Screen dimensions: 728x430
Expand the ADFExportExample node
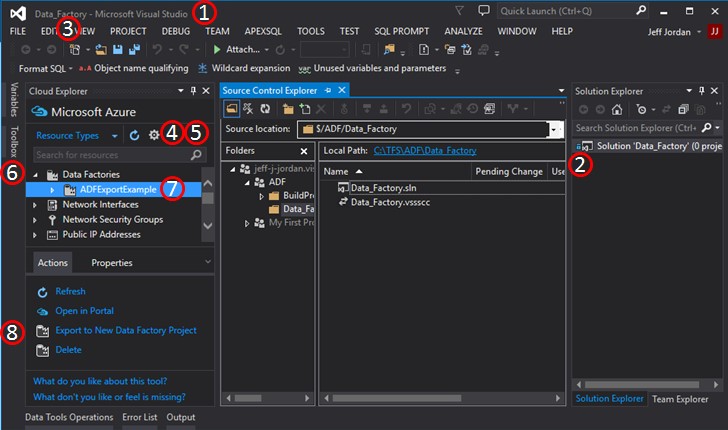(x=52, y=190)
